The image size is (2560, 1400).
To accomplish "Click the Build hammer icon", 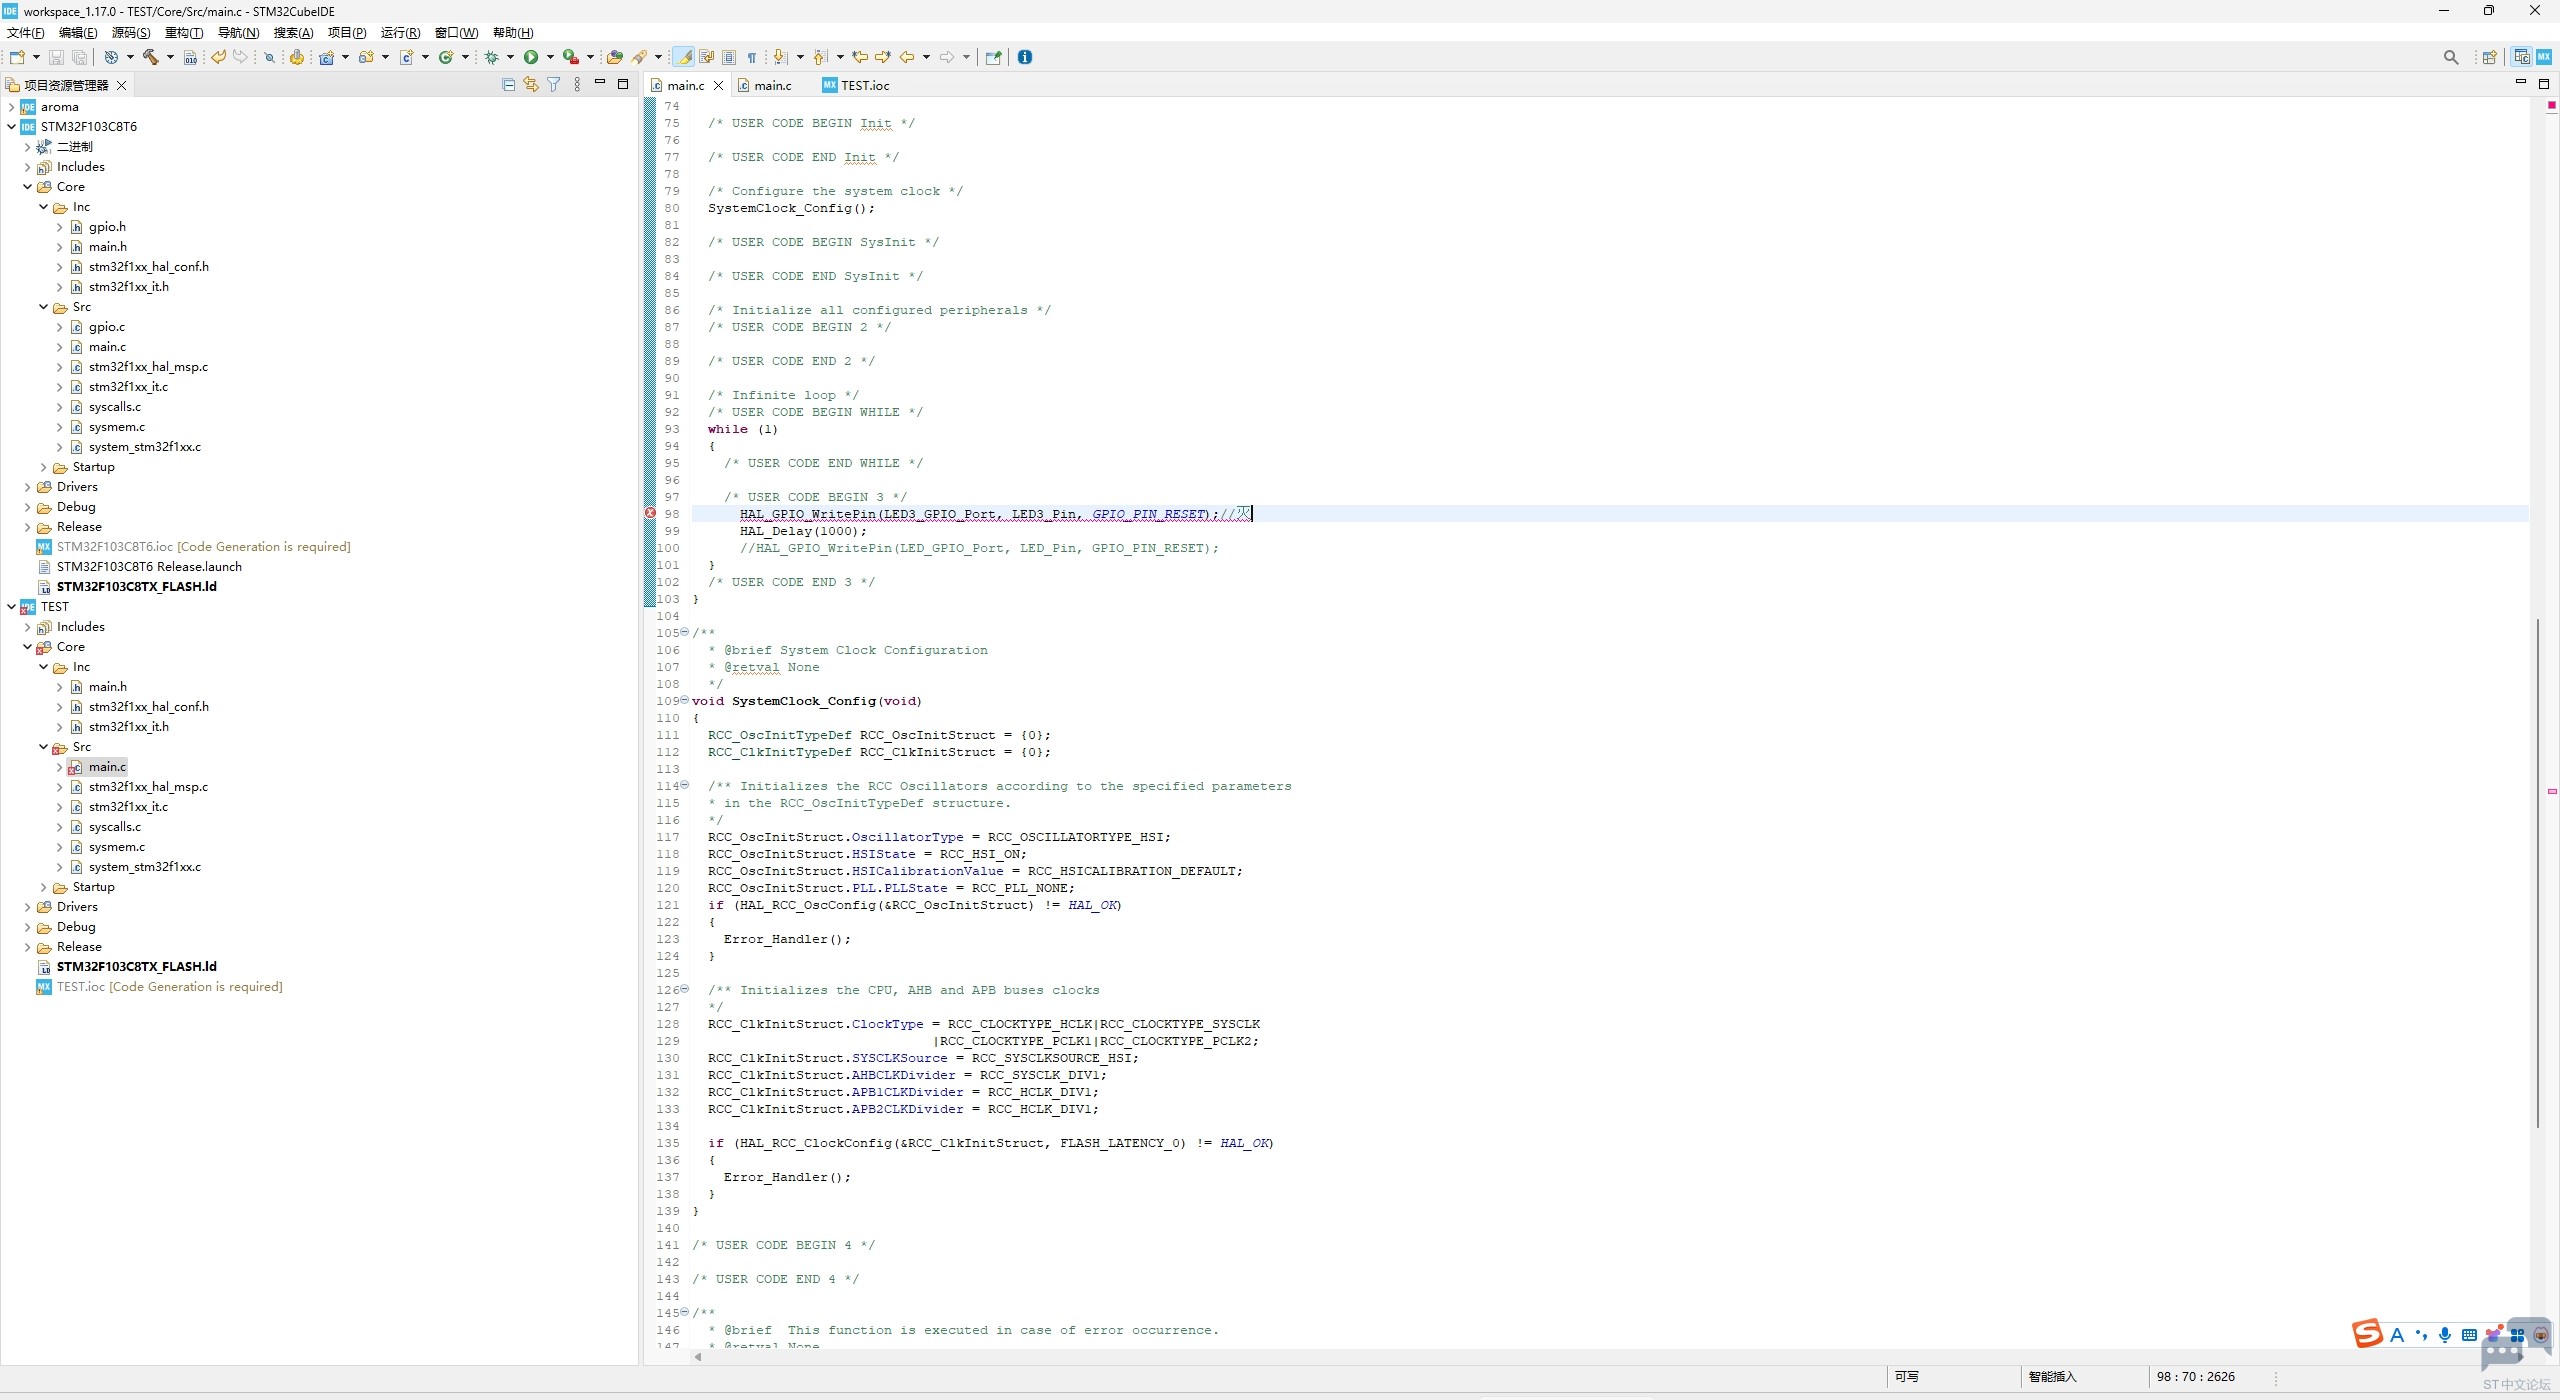I will [151, 57].
